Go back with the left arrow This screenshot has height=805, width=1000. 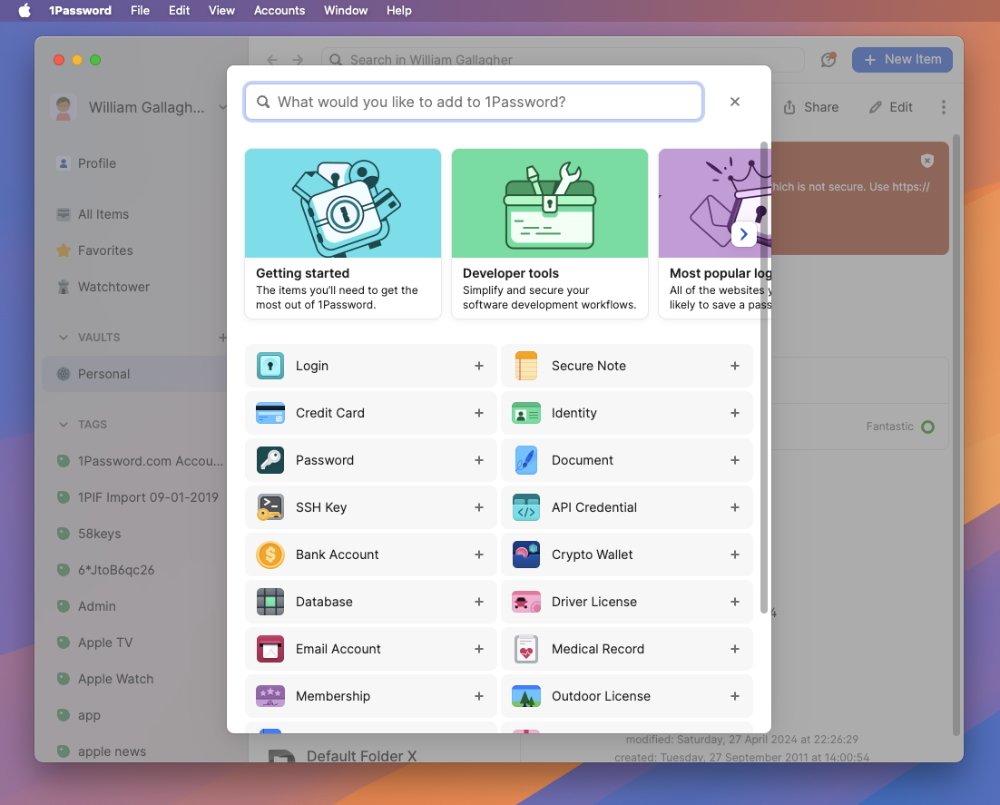point(272,59)
